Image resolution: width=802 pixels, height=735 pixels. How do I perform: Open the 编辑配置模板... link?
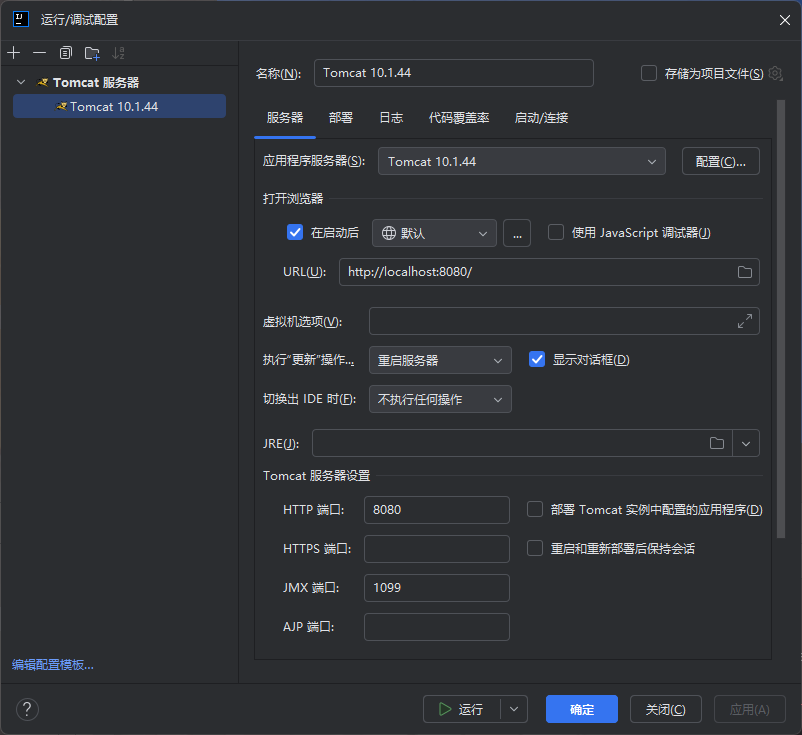point(53,664)
